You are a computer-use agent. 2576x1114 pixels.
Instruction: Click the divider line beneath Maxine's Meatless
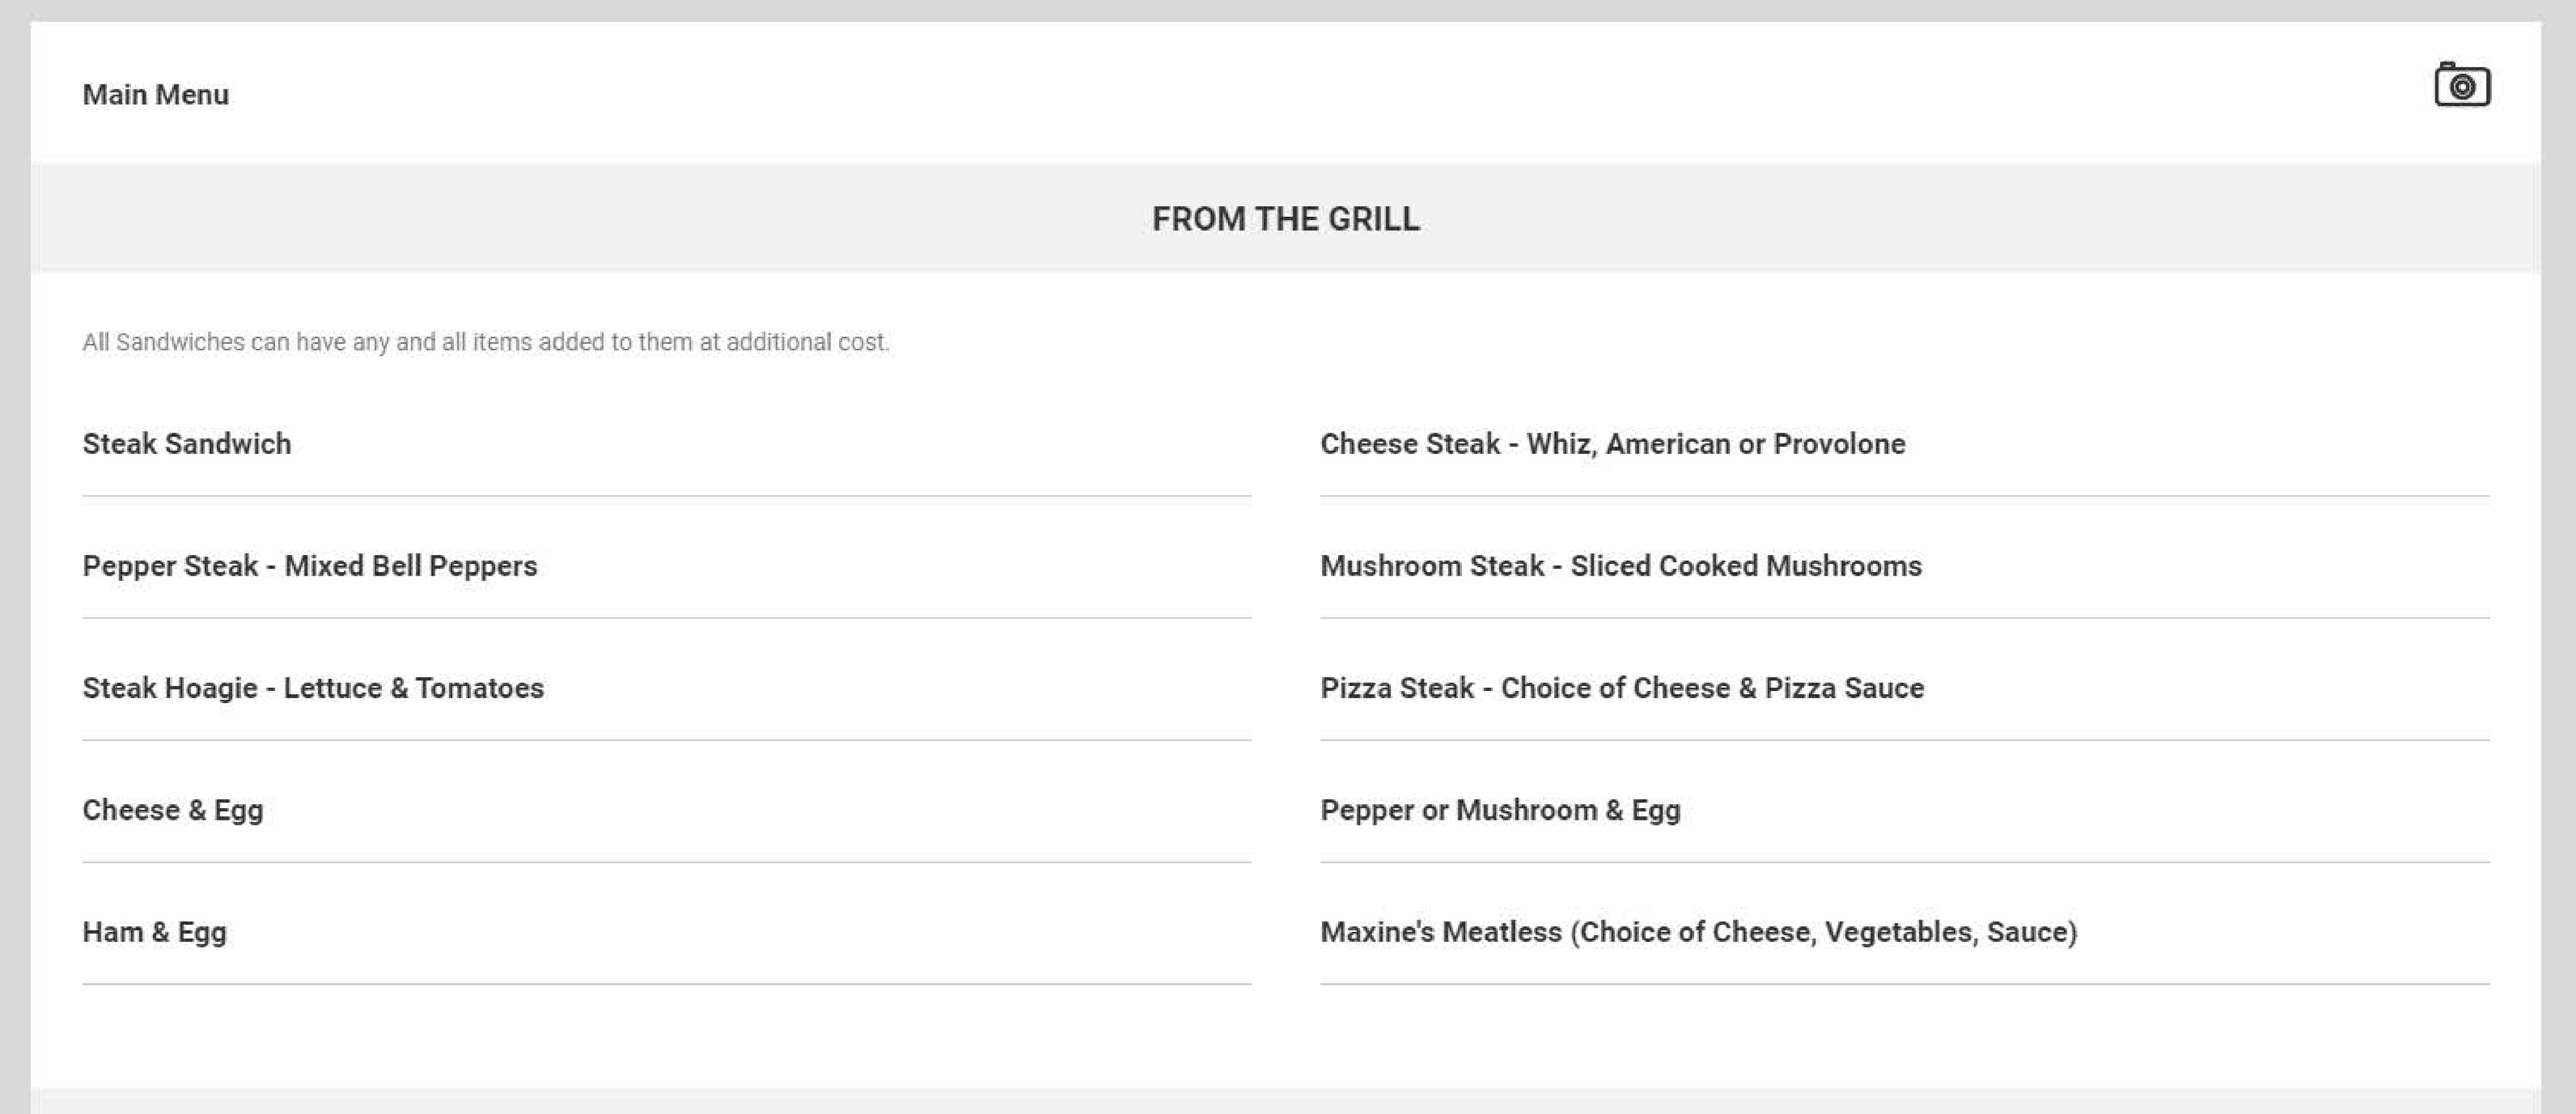[x=1904, y=984]
